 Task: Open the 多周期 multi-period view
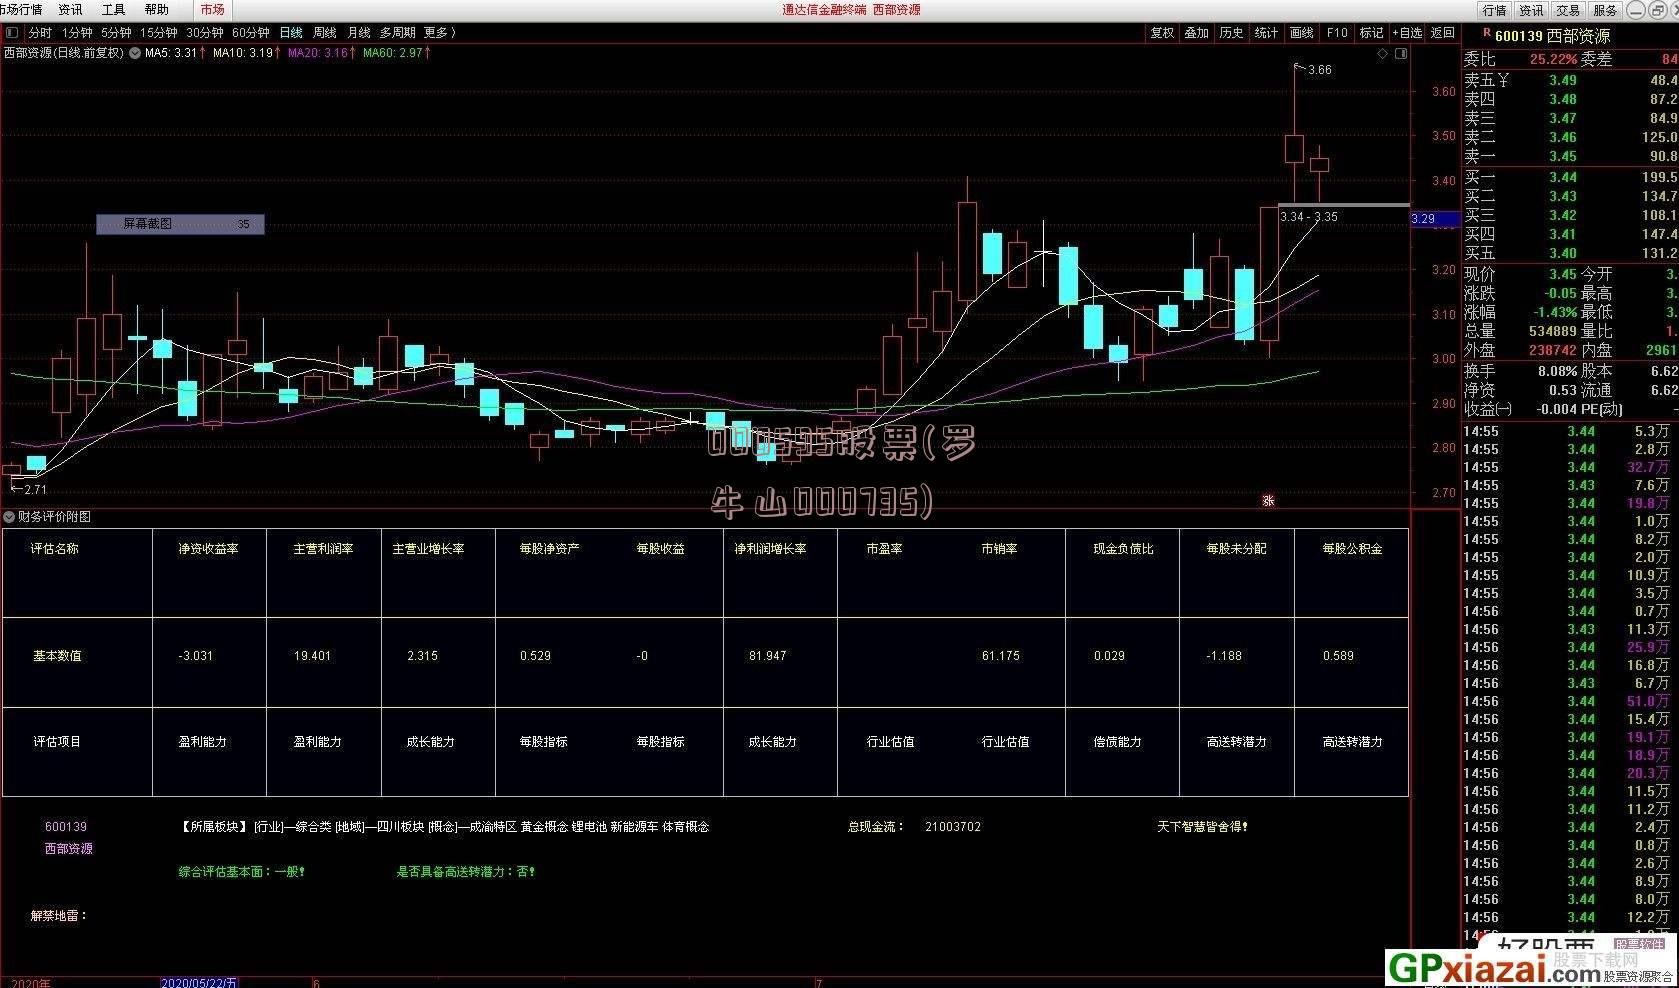point(397,33)
